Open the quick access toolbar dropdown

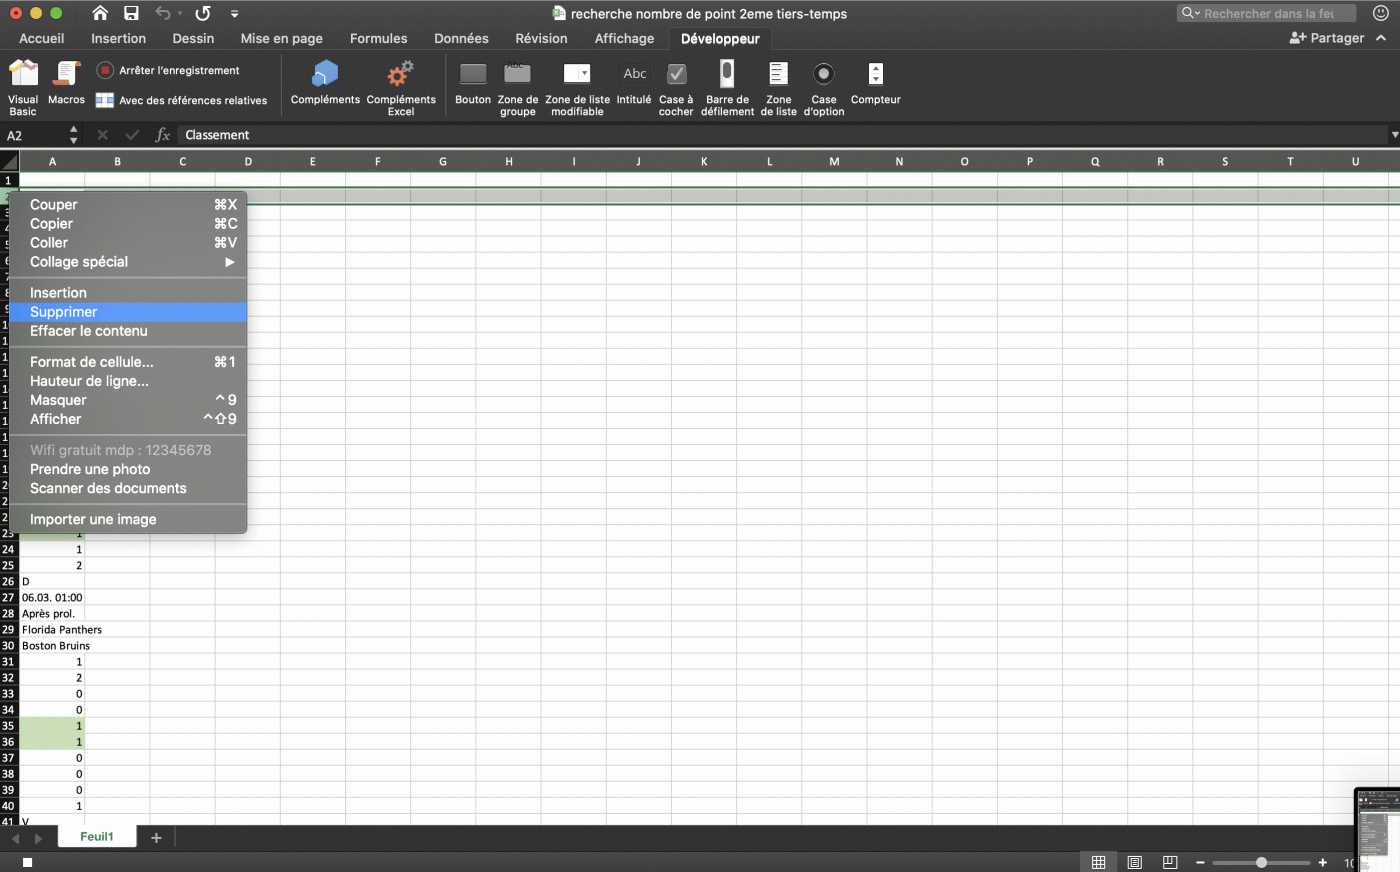click(234, 14)
